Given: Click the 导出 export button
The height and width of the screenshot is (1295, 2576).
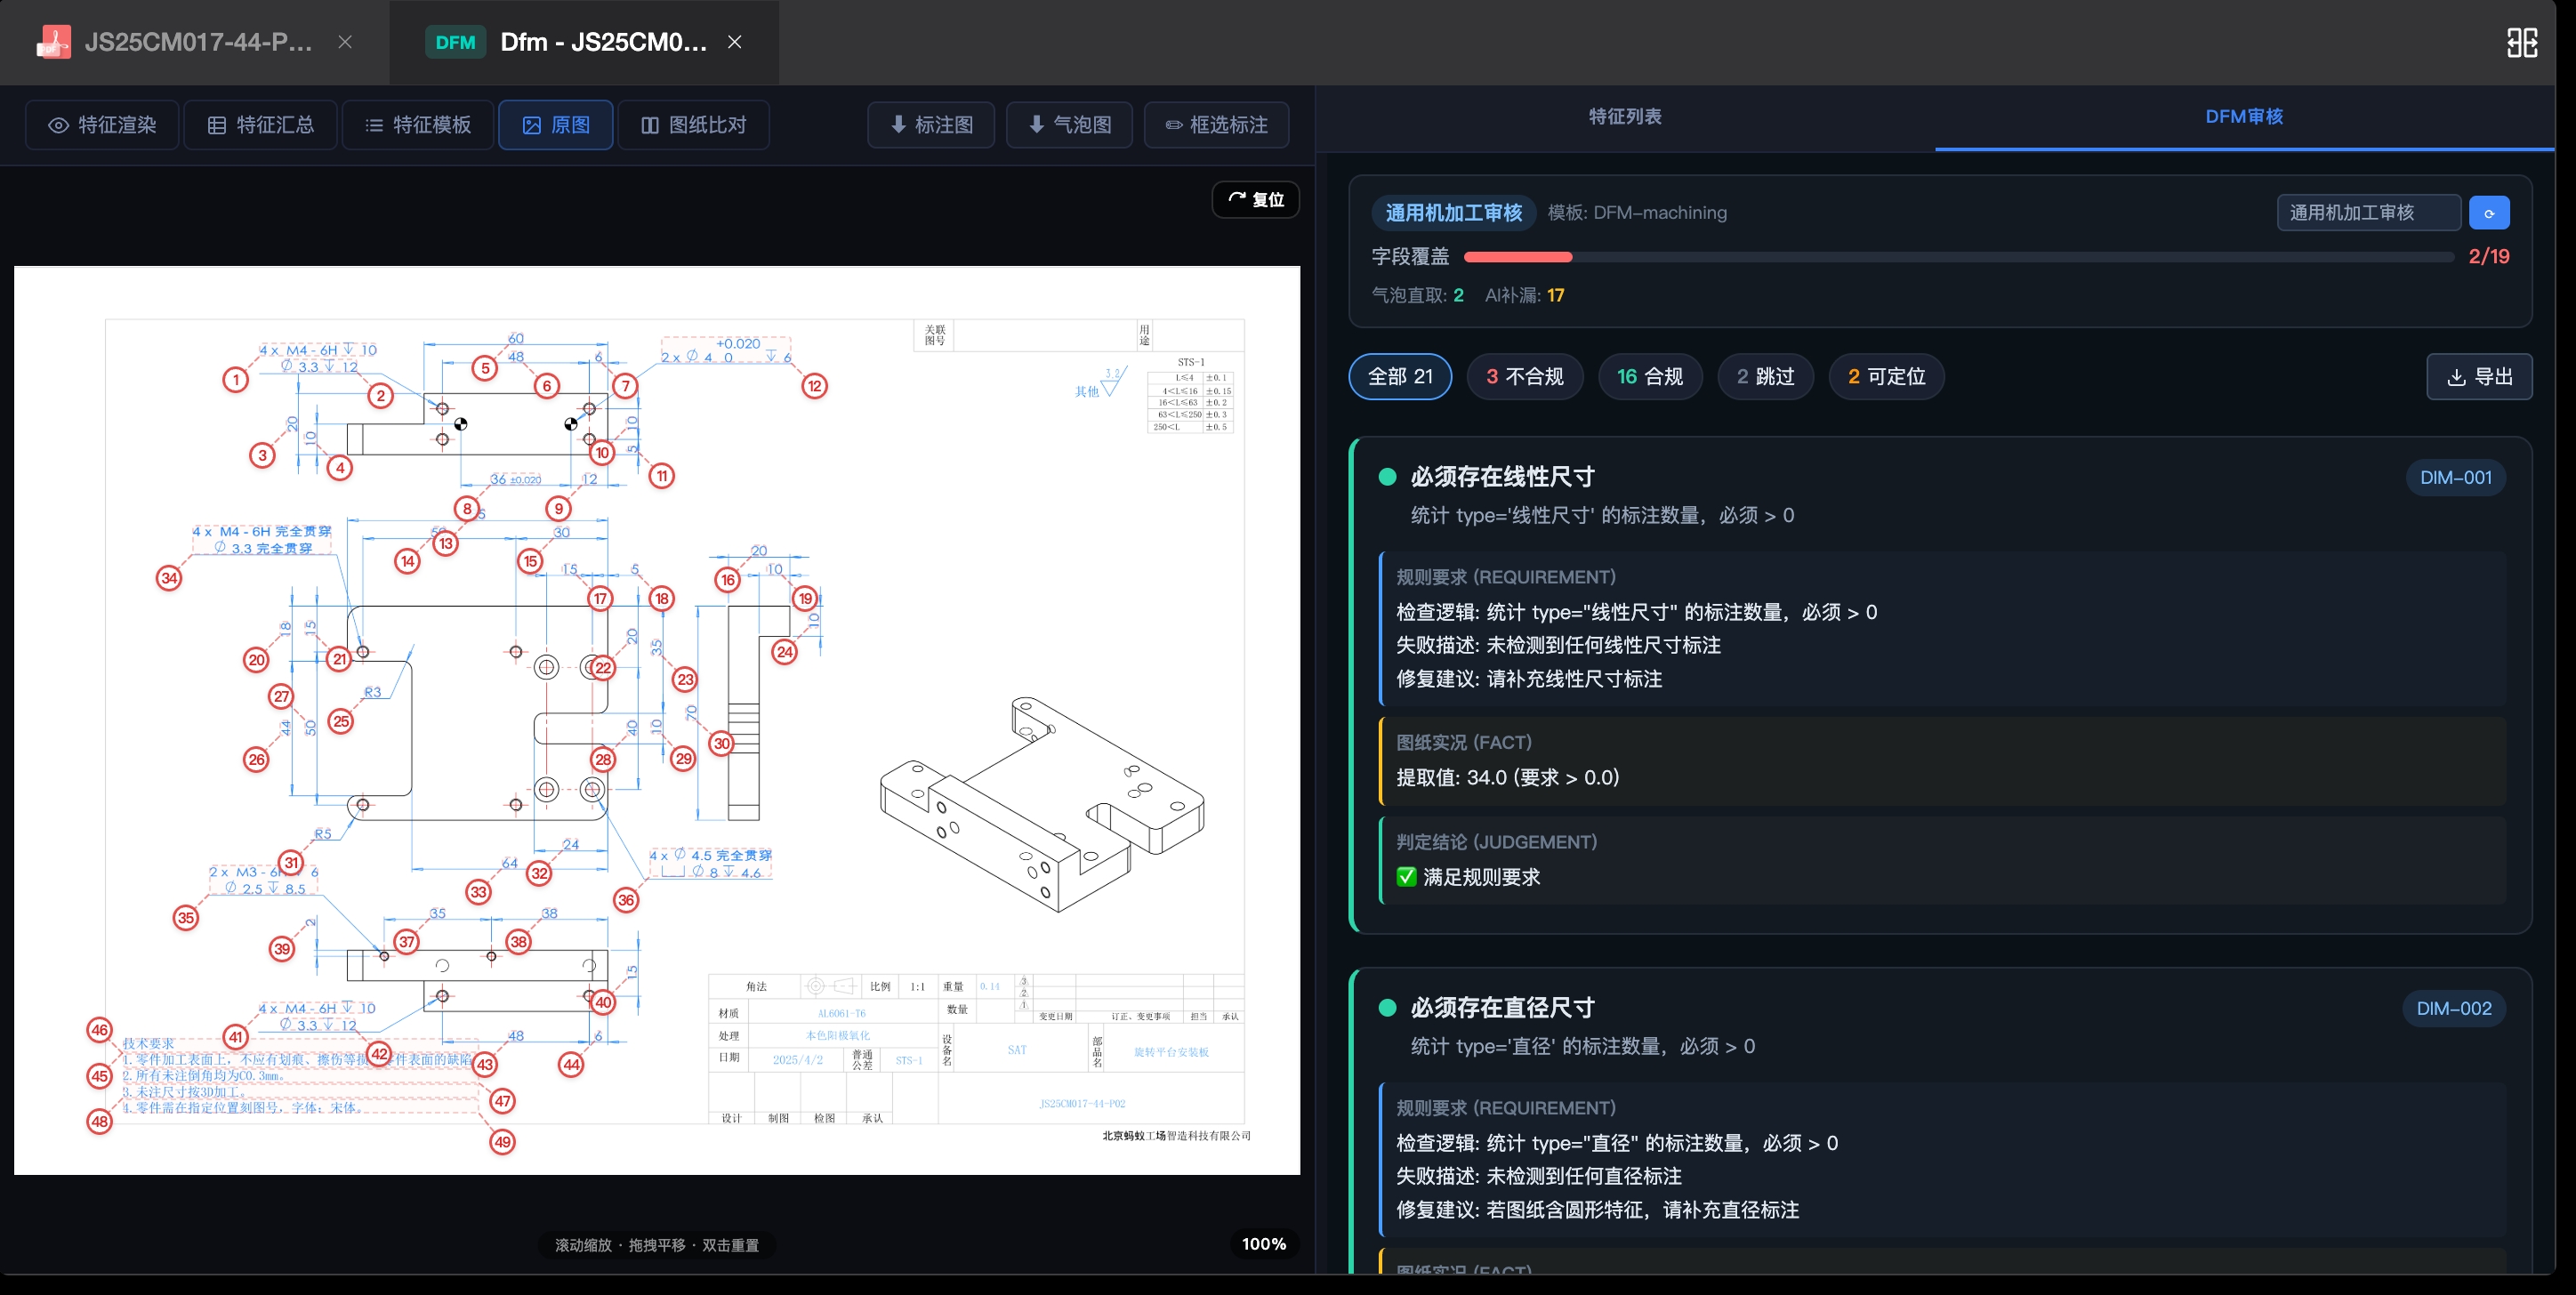Looking at the screenshot, I should pyautogui.click(x=2479, y=377).
